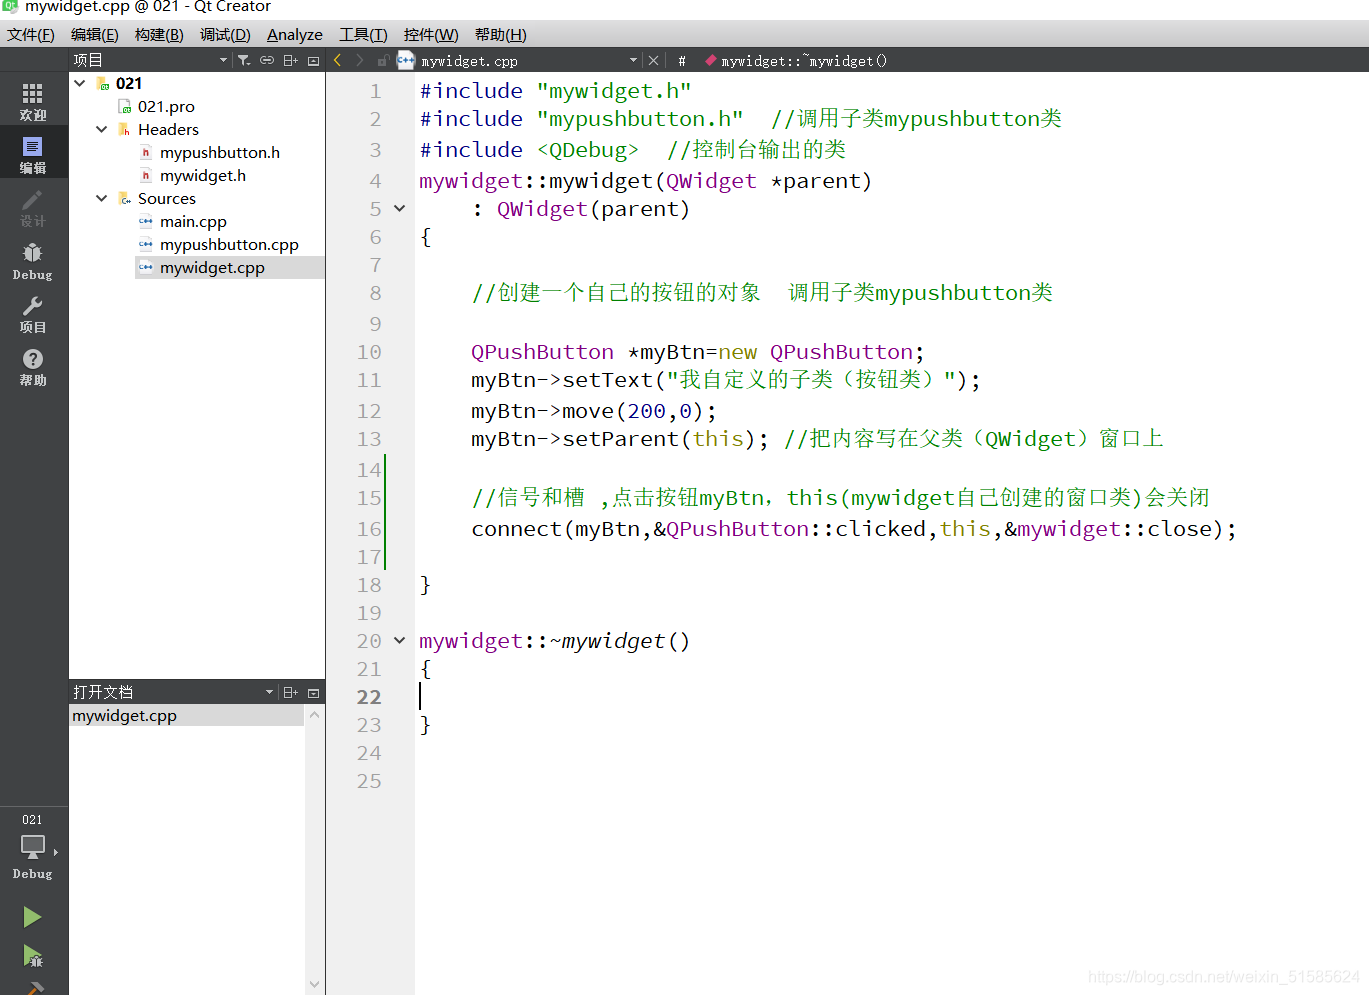The height and width of the screenshot is (995, 1369).
Task: Click on the connect statement at line 16
Action: [854, 529]
